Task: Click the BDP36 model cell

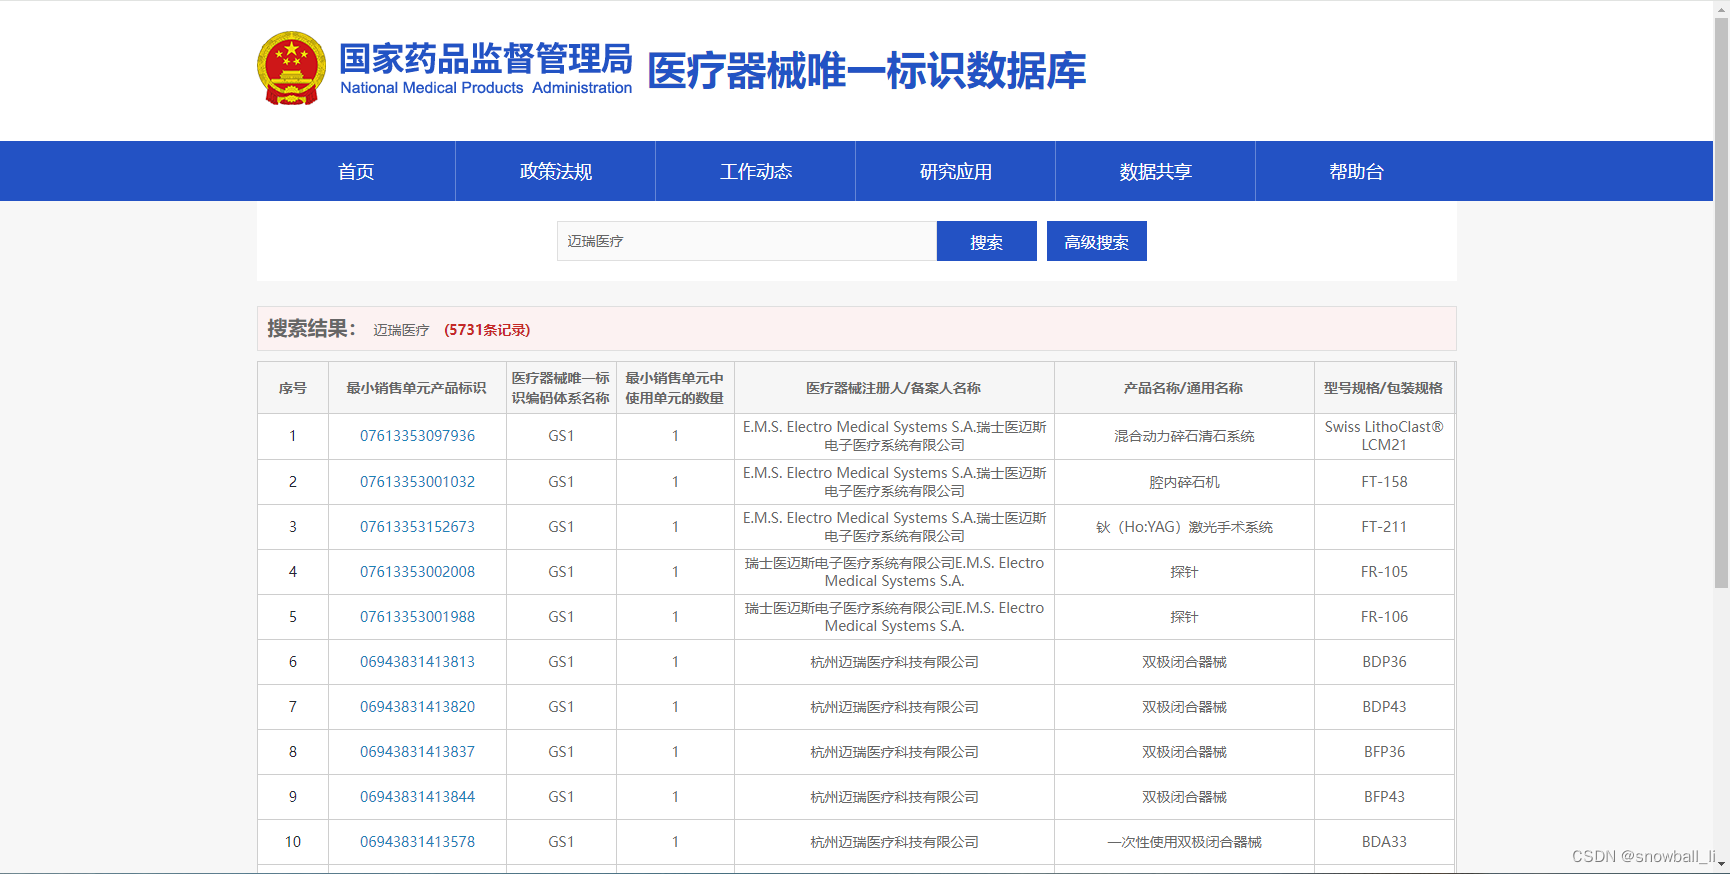Action: click(1384, 662)
